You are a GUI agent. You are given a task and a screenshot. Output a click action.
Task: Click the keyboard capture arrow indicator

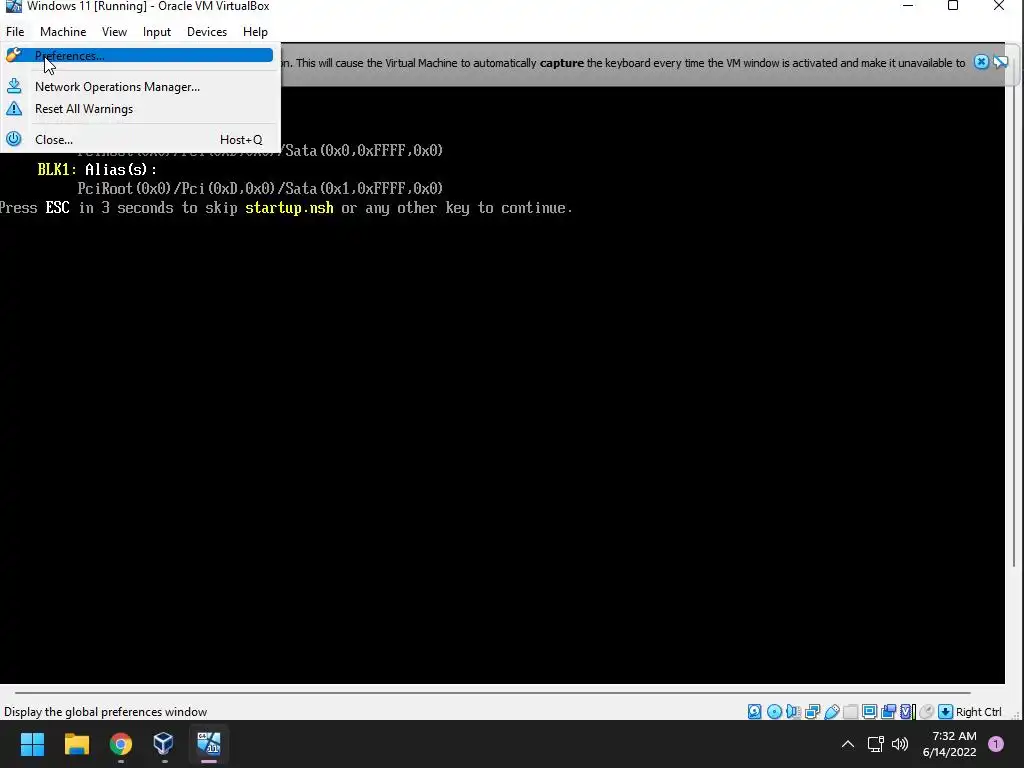[x=945, y=712]
